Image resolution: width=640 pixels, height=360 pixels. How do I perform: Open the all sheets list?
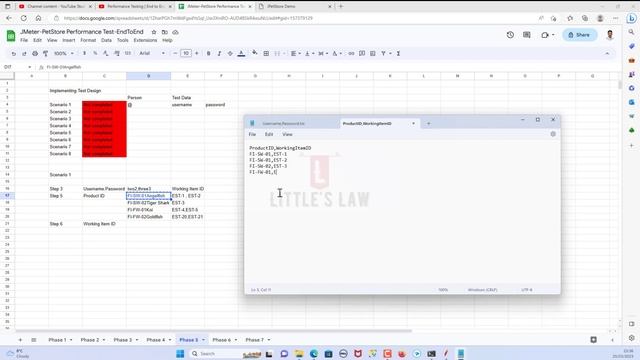click(34, 340)
